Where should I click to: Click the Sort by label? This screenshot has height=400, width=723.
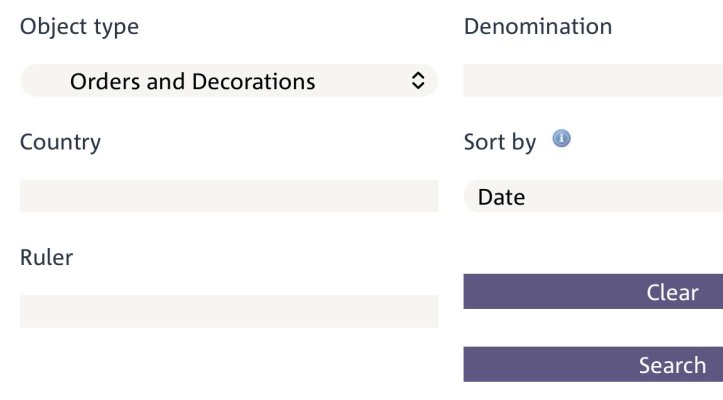(500, 142)
